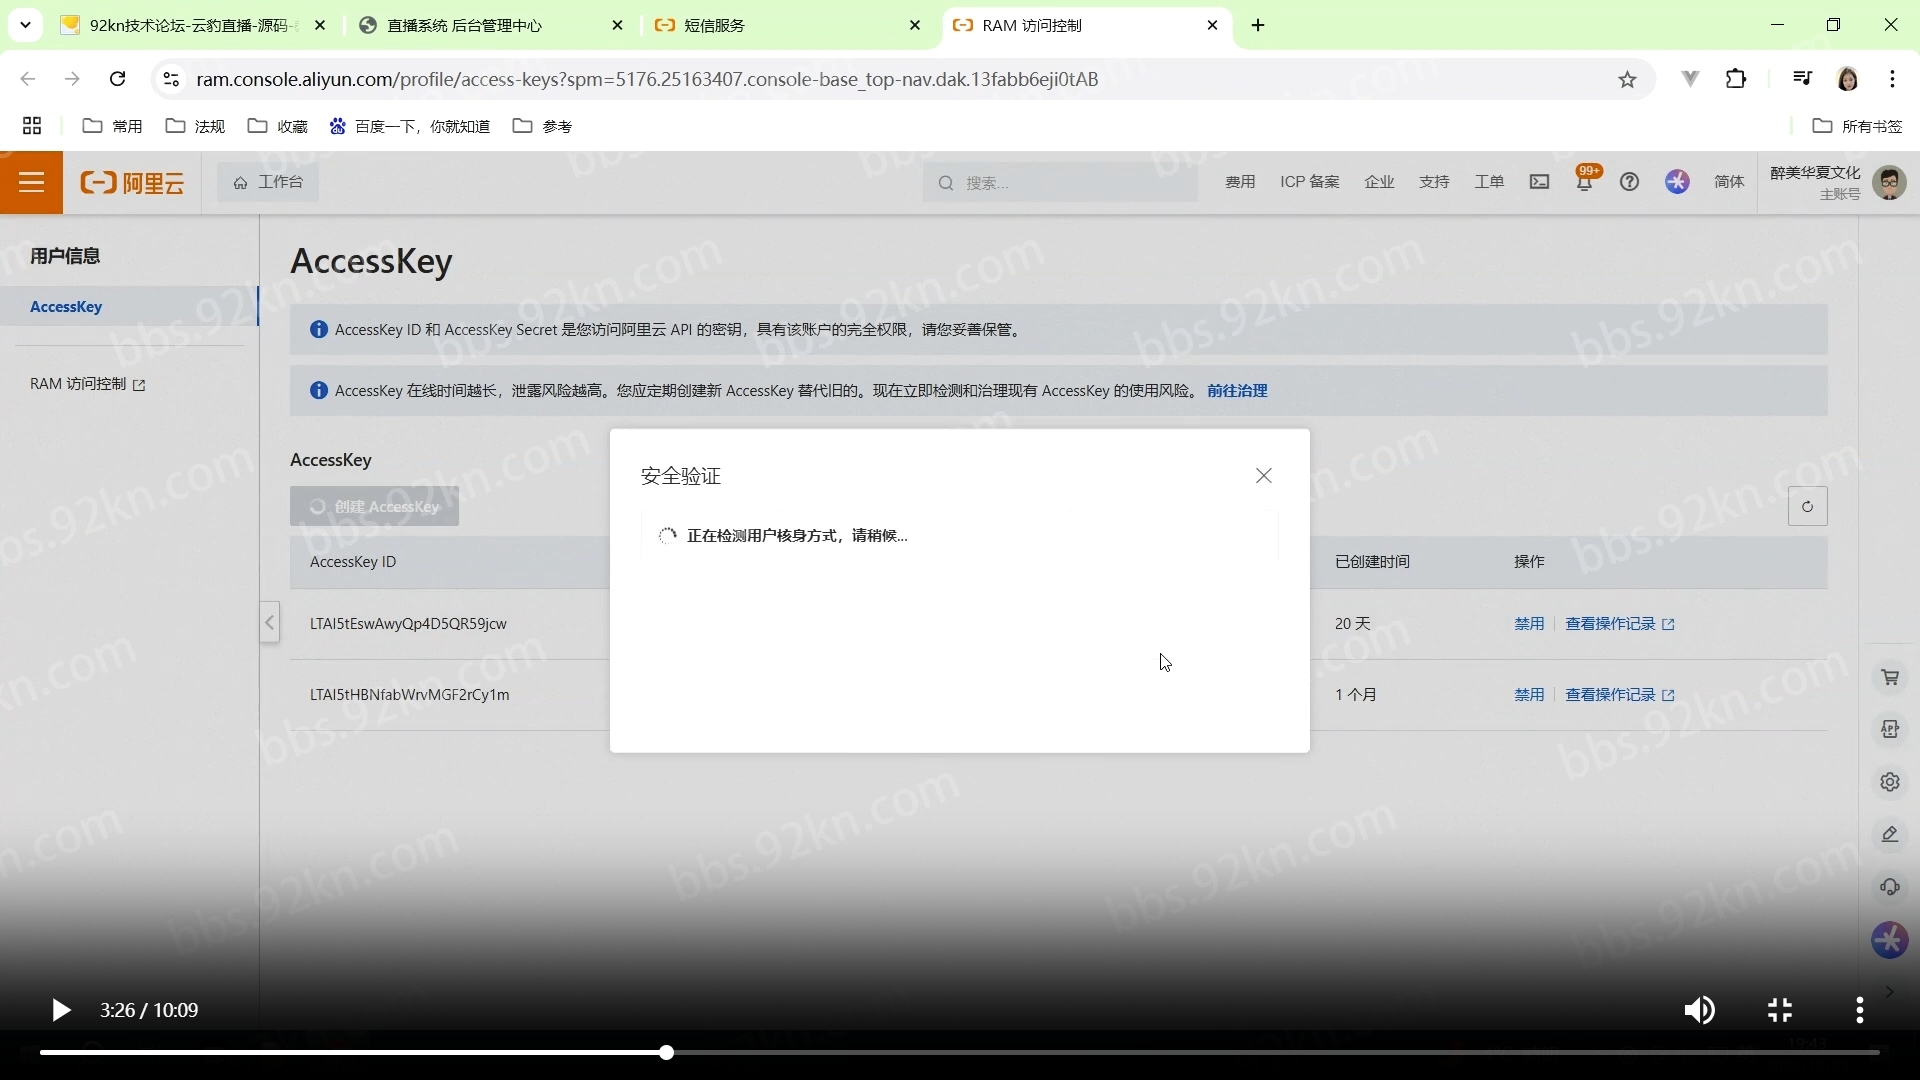Open browser extensions puzzle icon
The width and height of the screenshot is (1920, 1080).
(1737, 79)
